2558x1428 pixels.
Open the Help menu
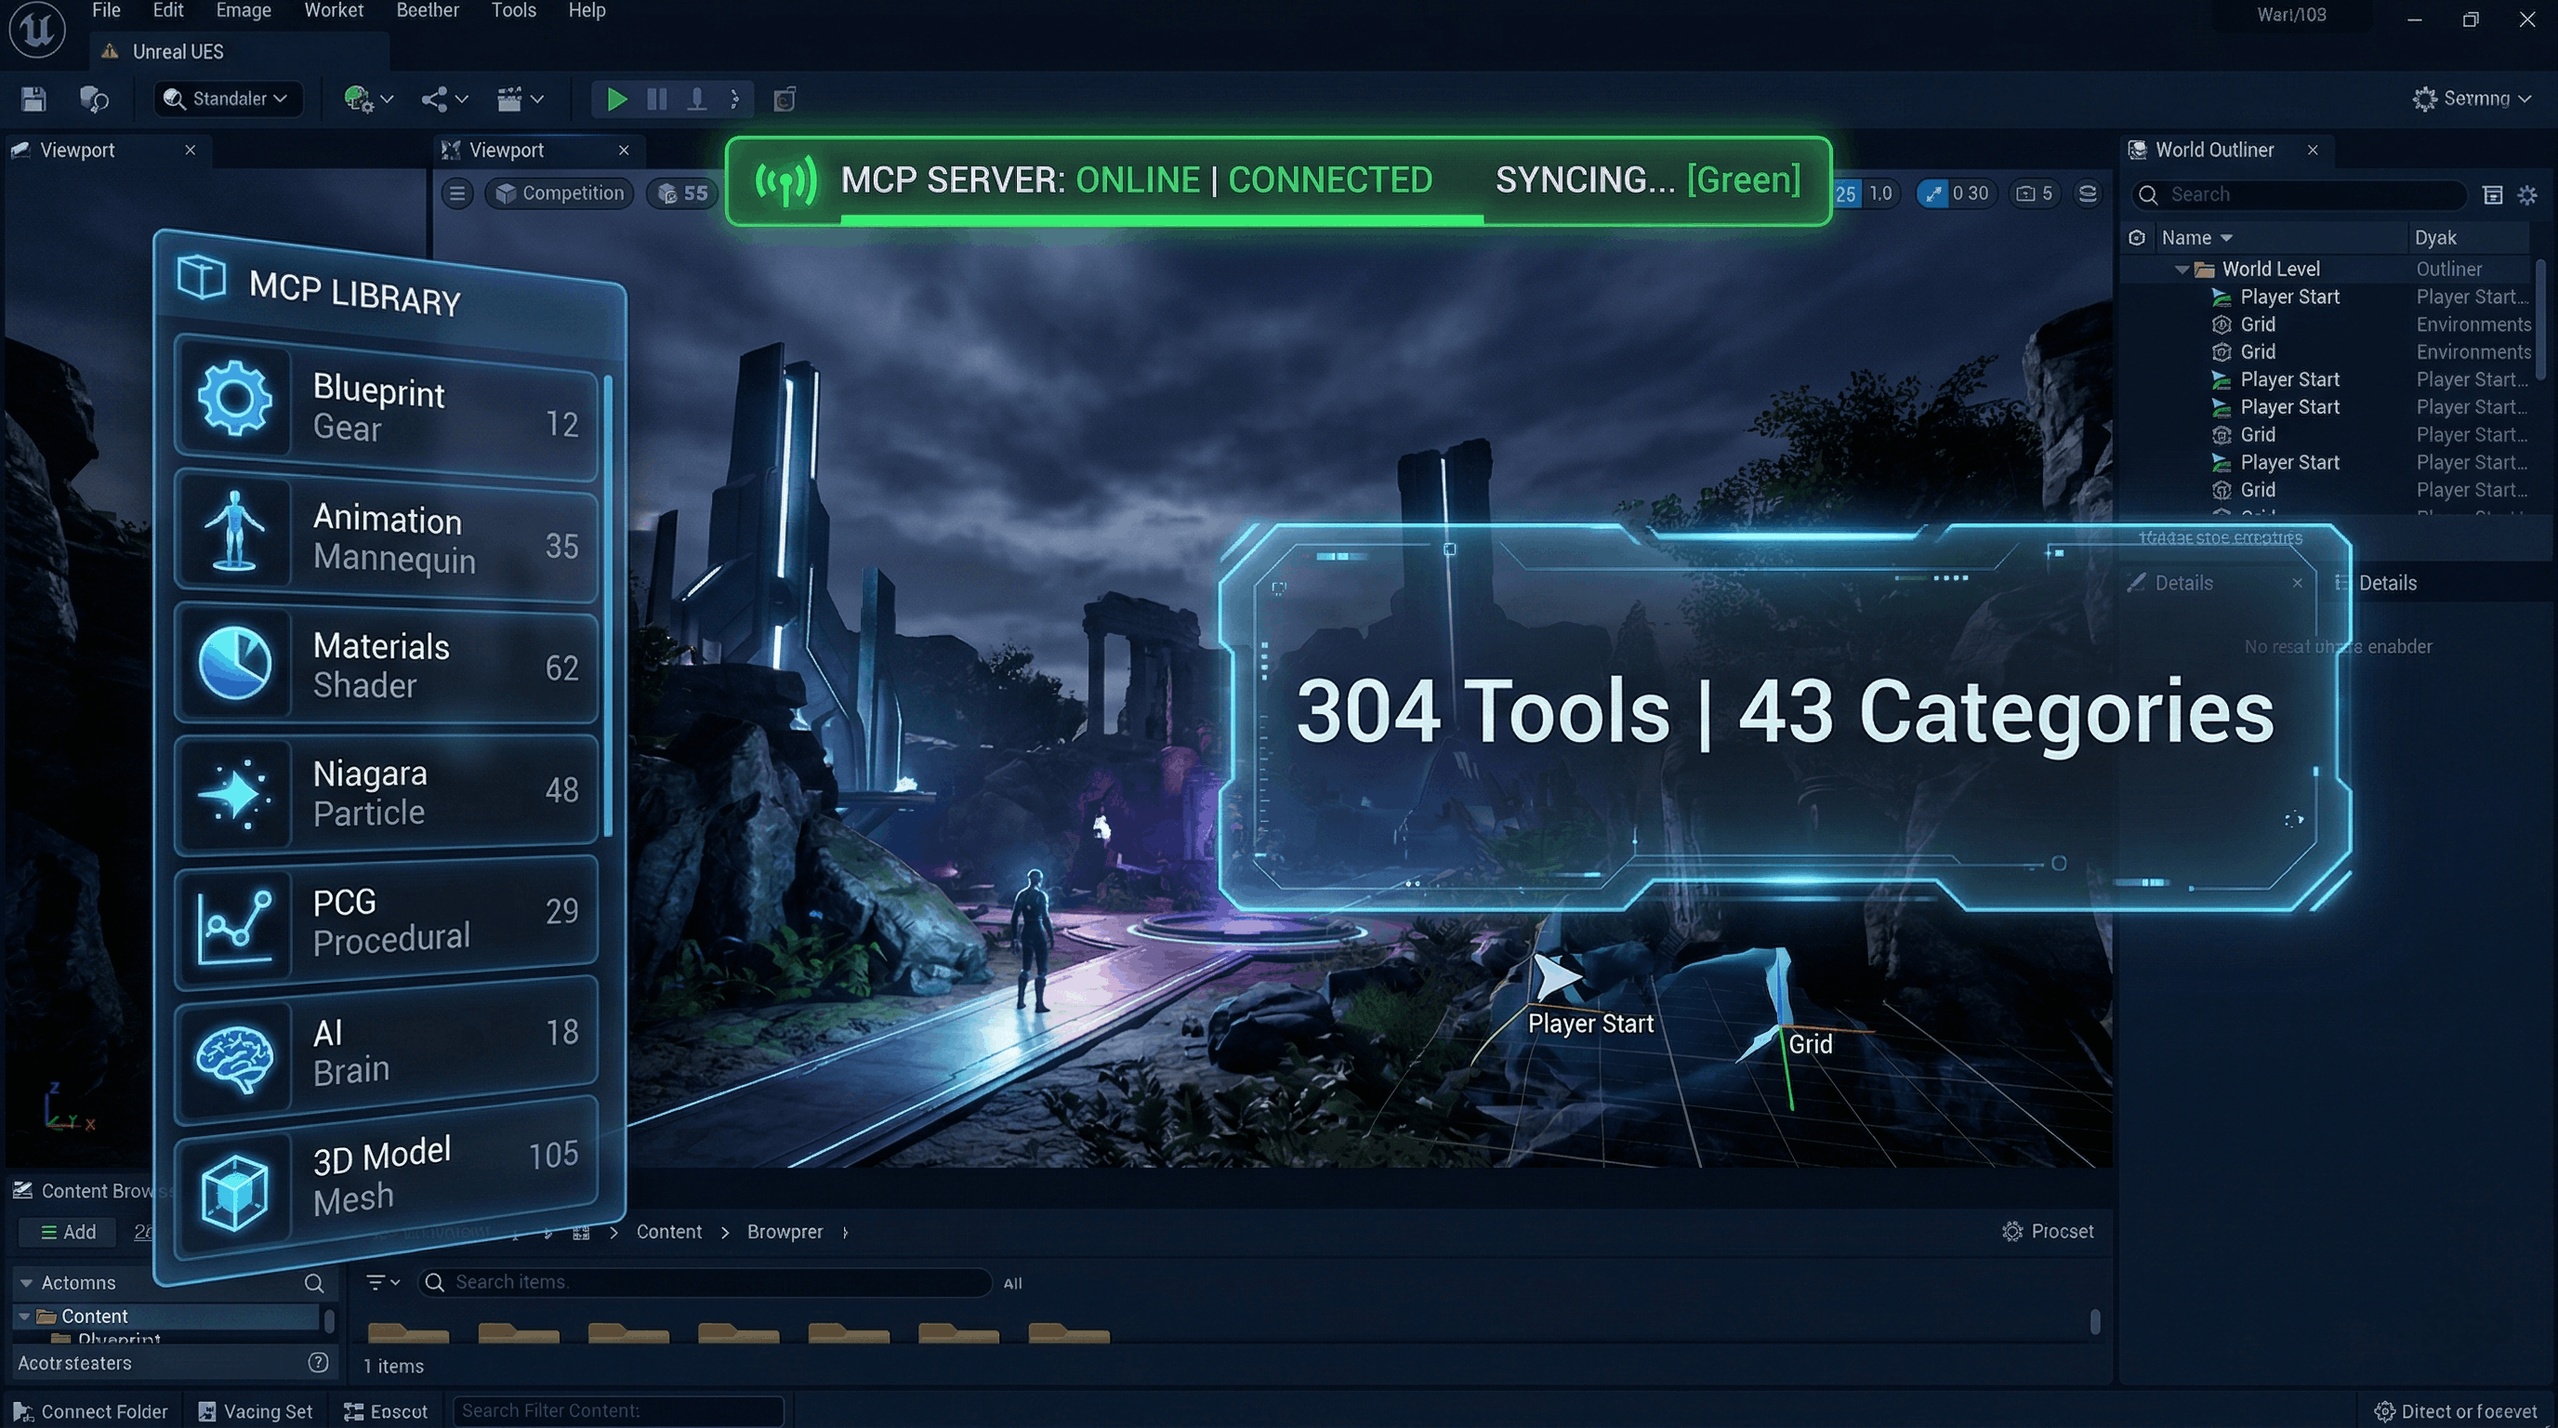pos(587,10)
